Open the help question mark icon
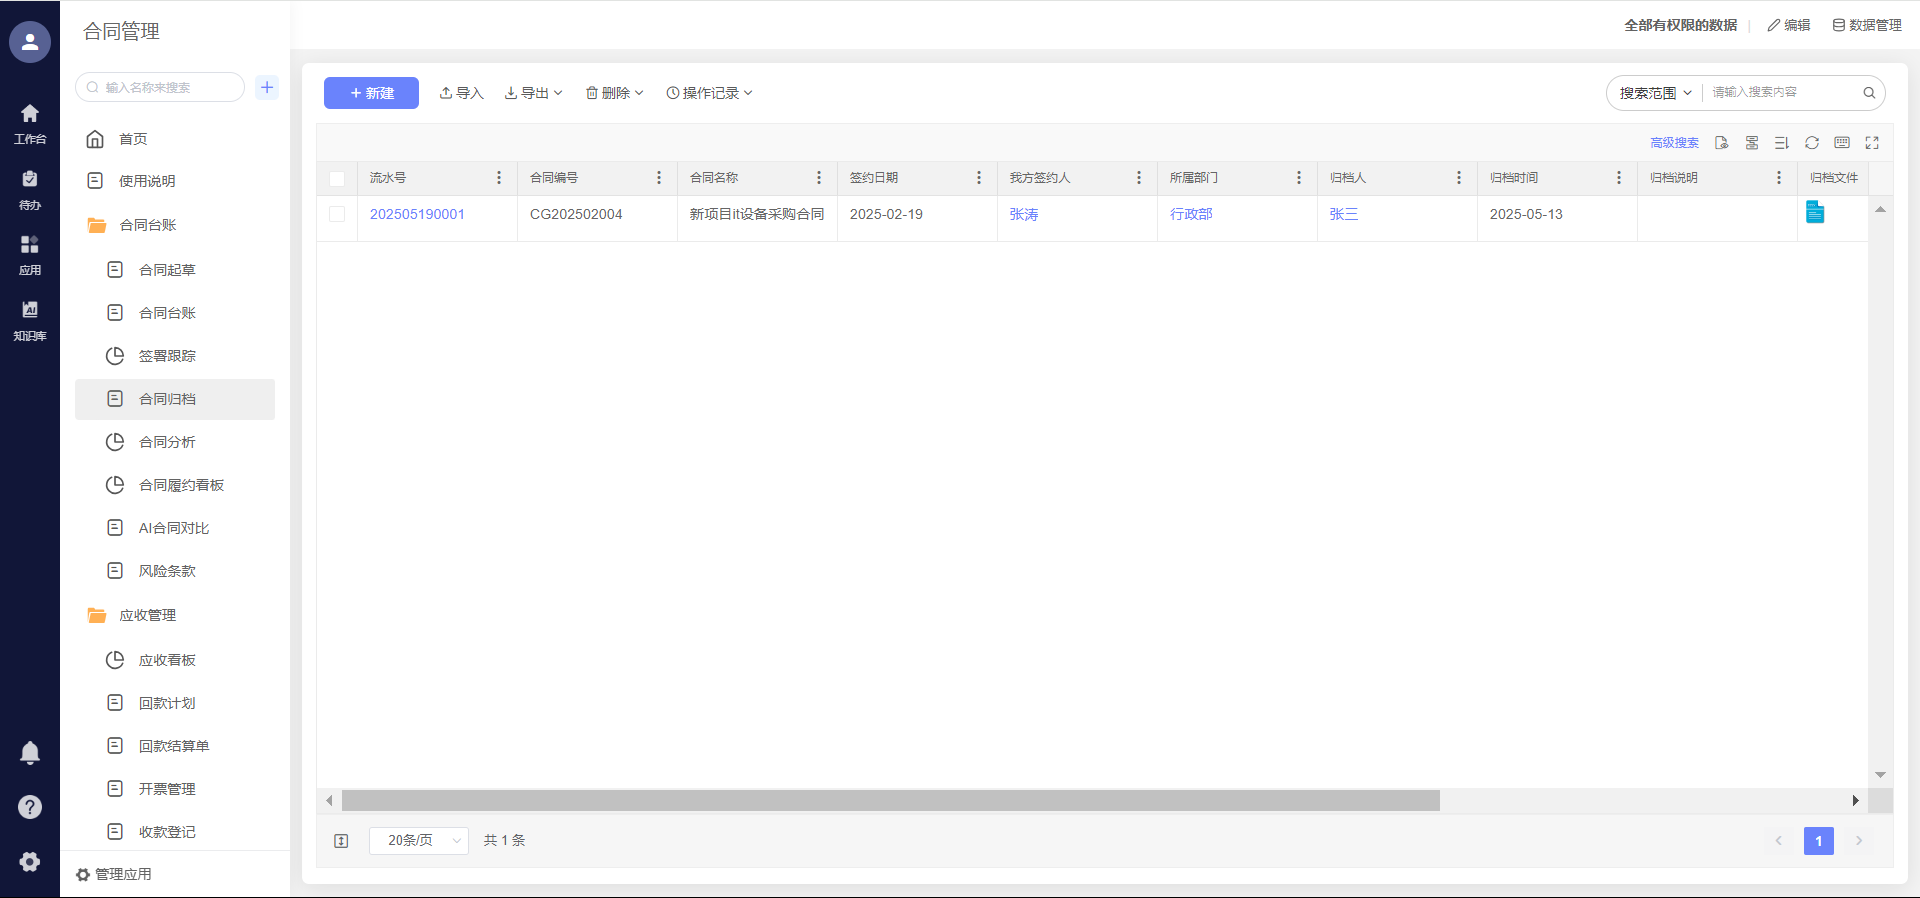 click(30, 807)
